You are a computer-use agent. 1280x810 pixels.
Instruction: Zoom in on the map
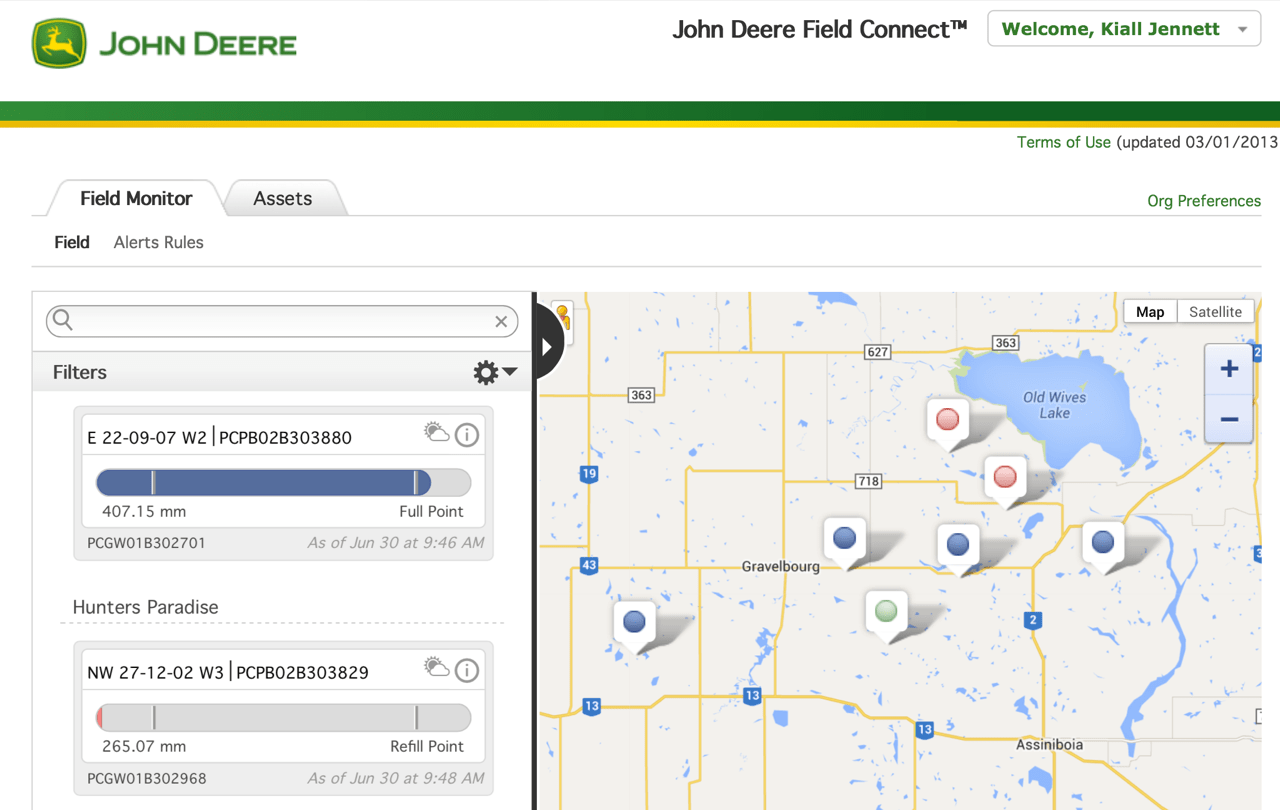1229,369
